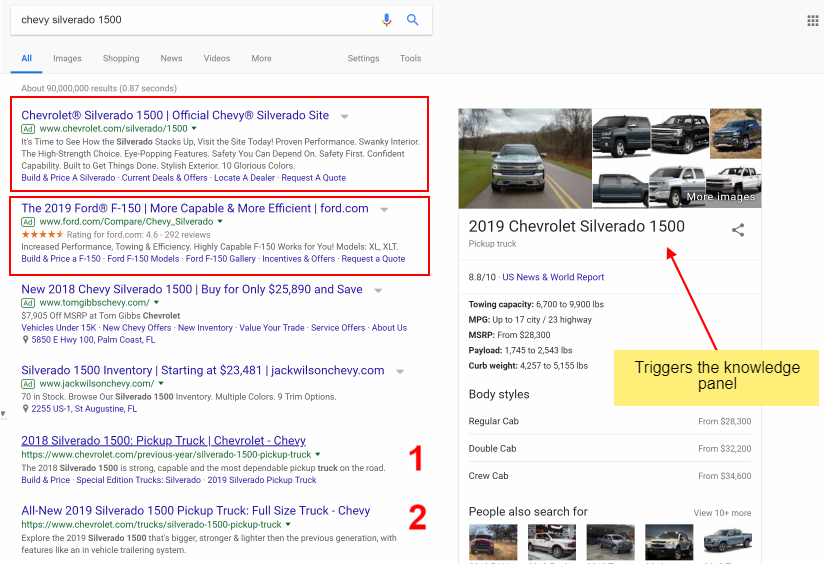This screenshot has height=564, width=824.
Task: Click View 10+ more link
Action: point(722,513)
